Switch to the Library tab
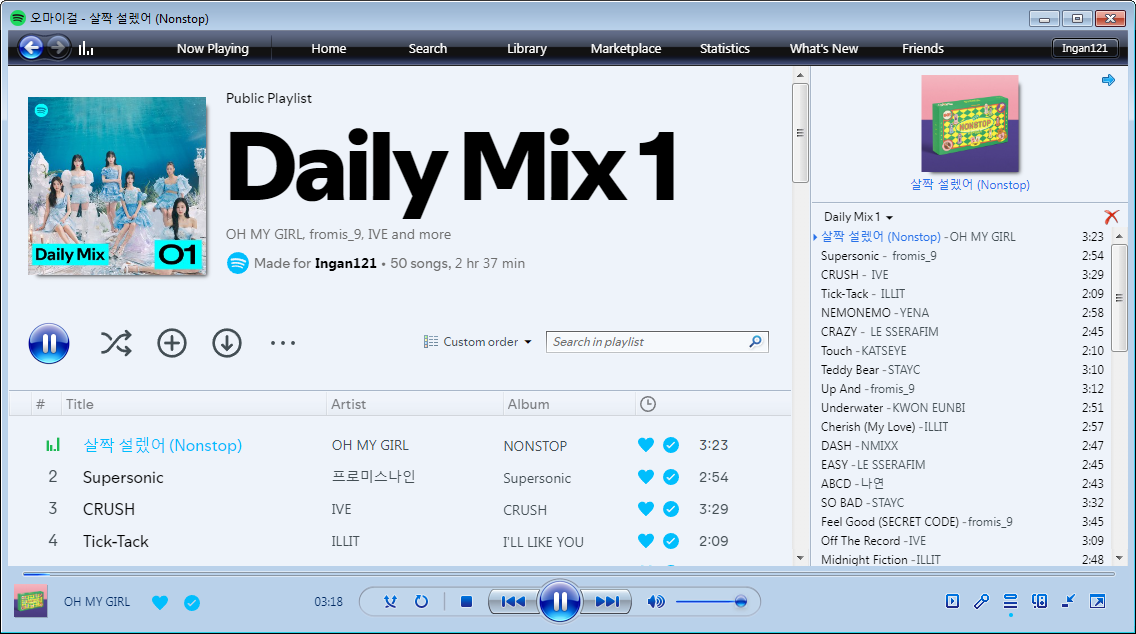 coord(527,49)
